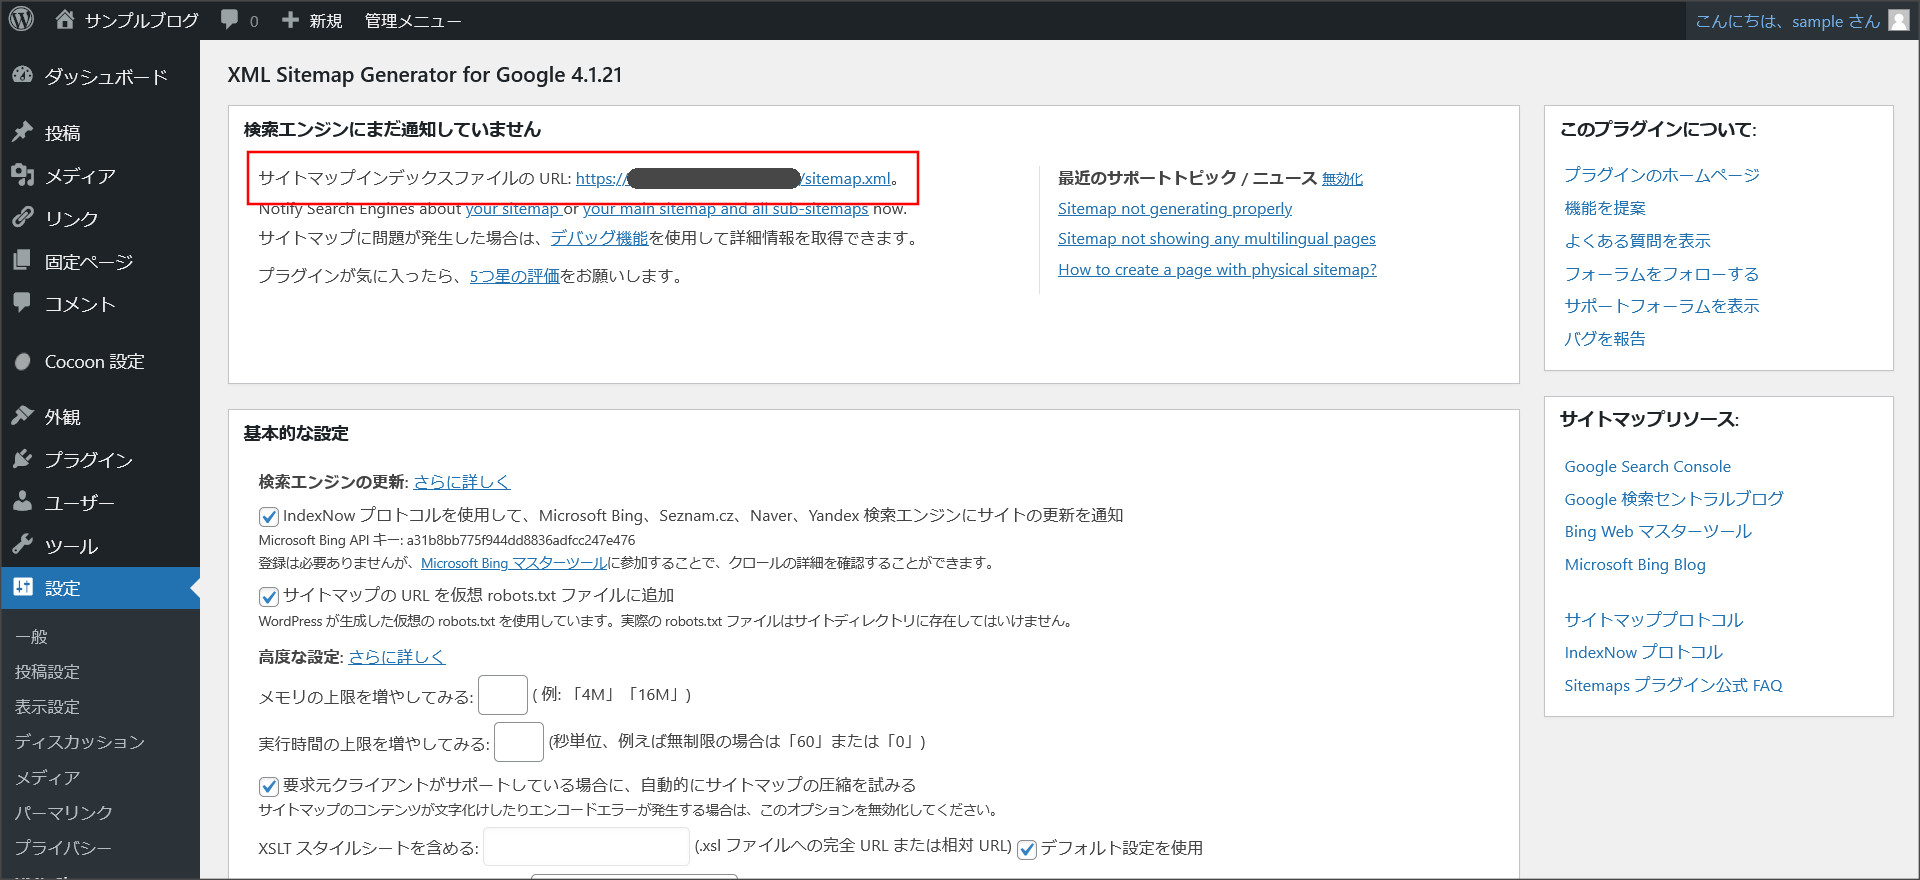Click the WordPress logo icon
This screenshot has height=880, width=1920.
point(21,20)
